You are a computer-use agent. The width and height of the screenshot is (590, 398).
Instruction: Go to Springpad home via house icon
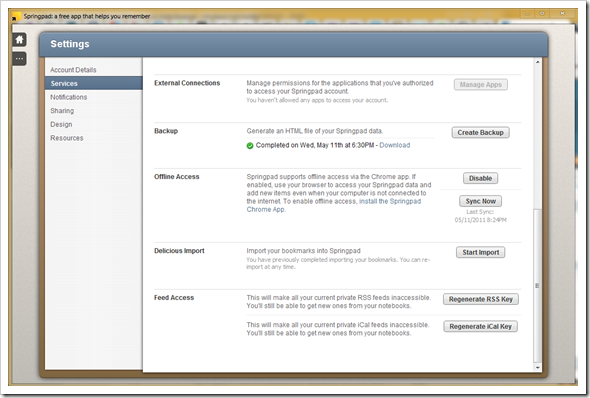tap(19, 39)
